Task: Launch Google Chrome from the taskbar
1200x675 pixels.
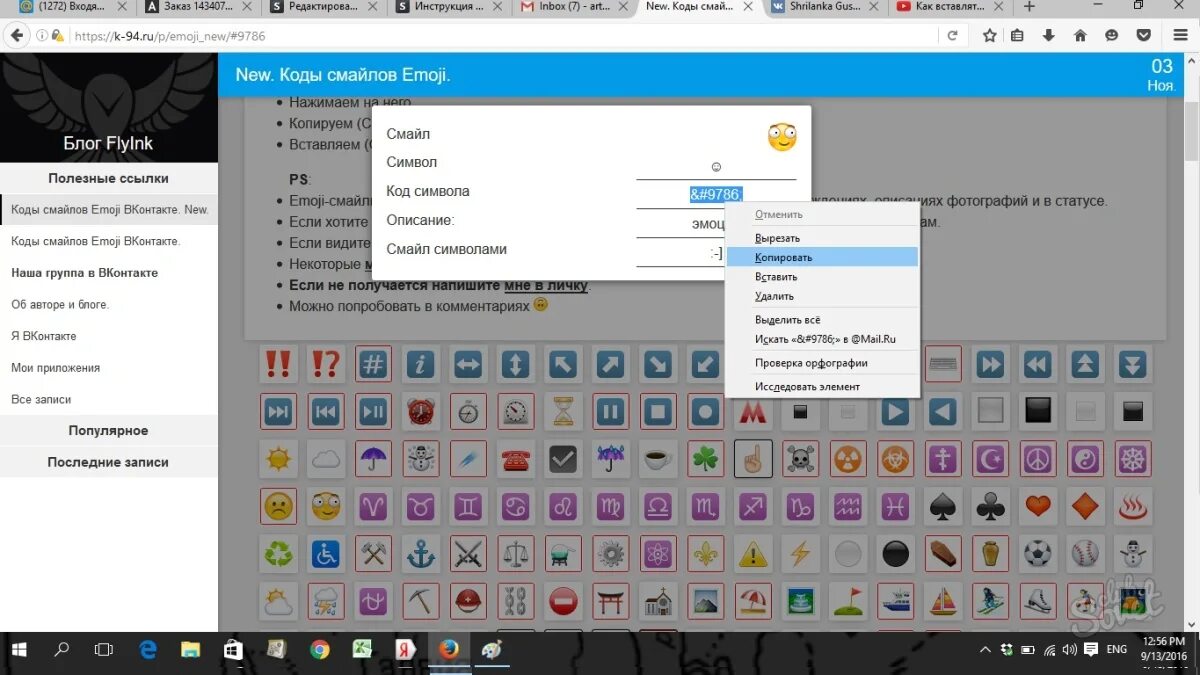Action: (319, 650)
